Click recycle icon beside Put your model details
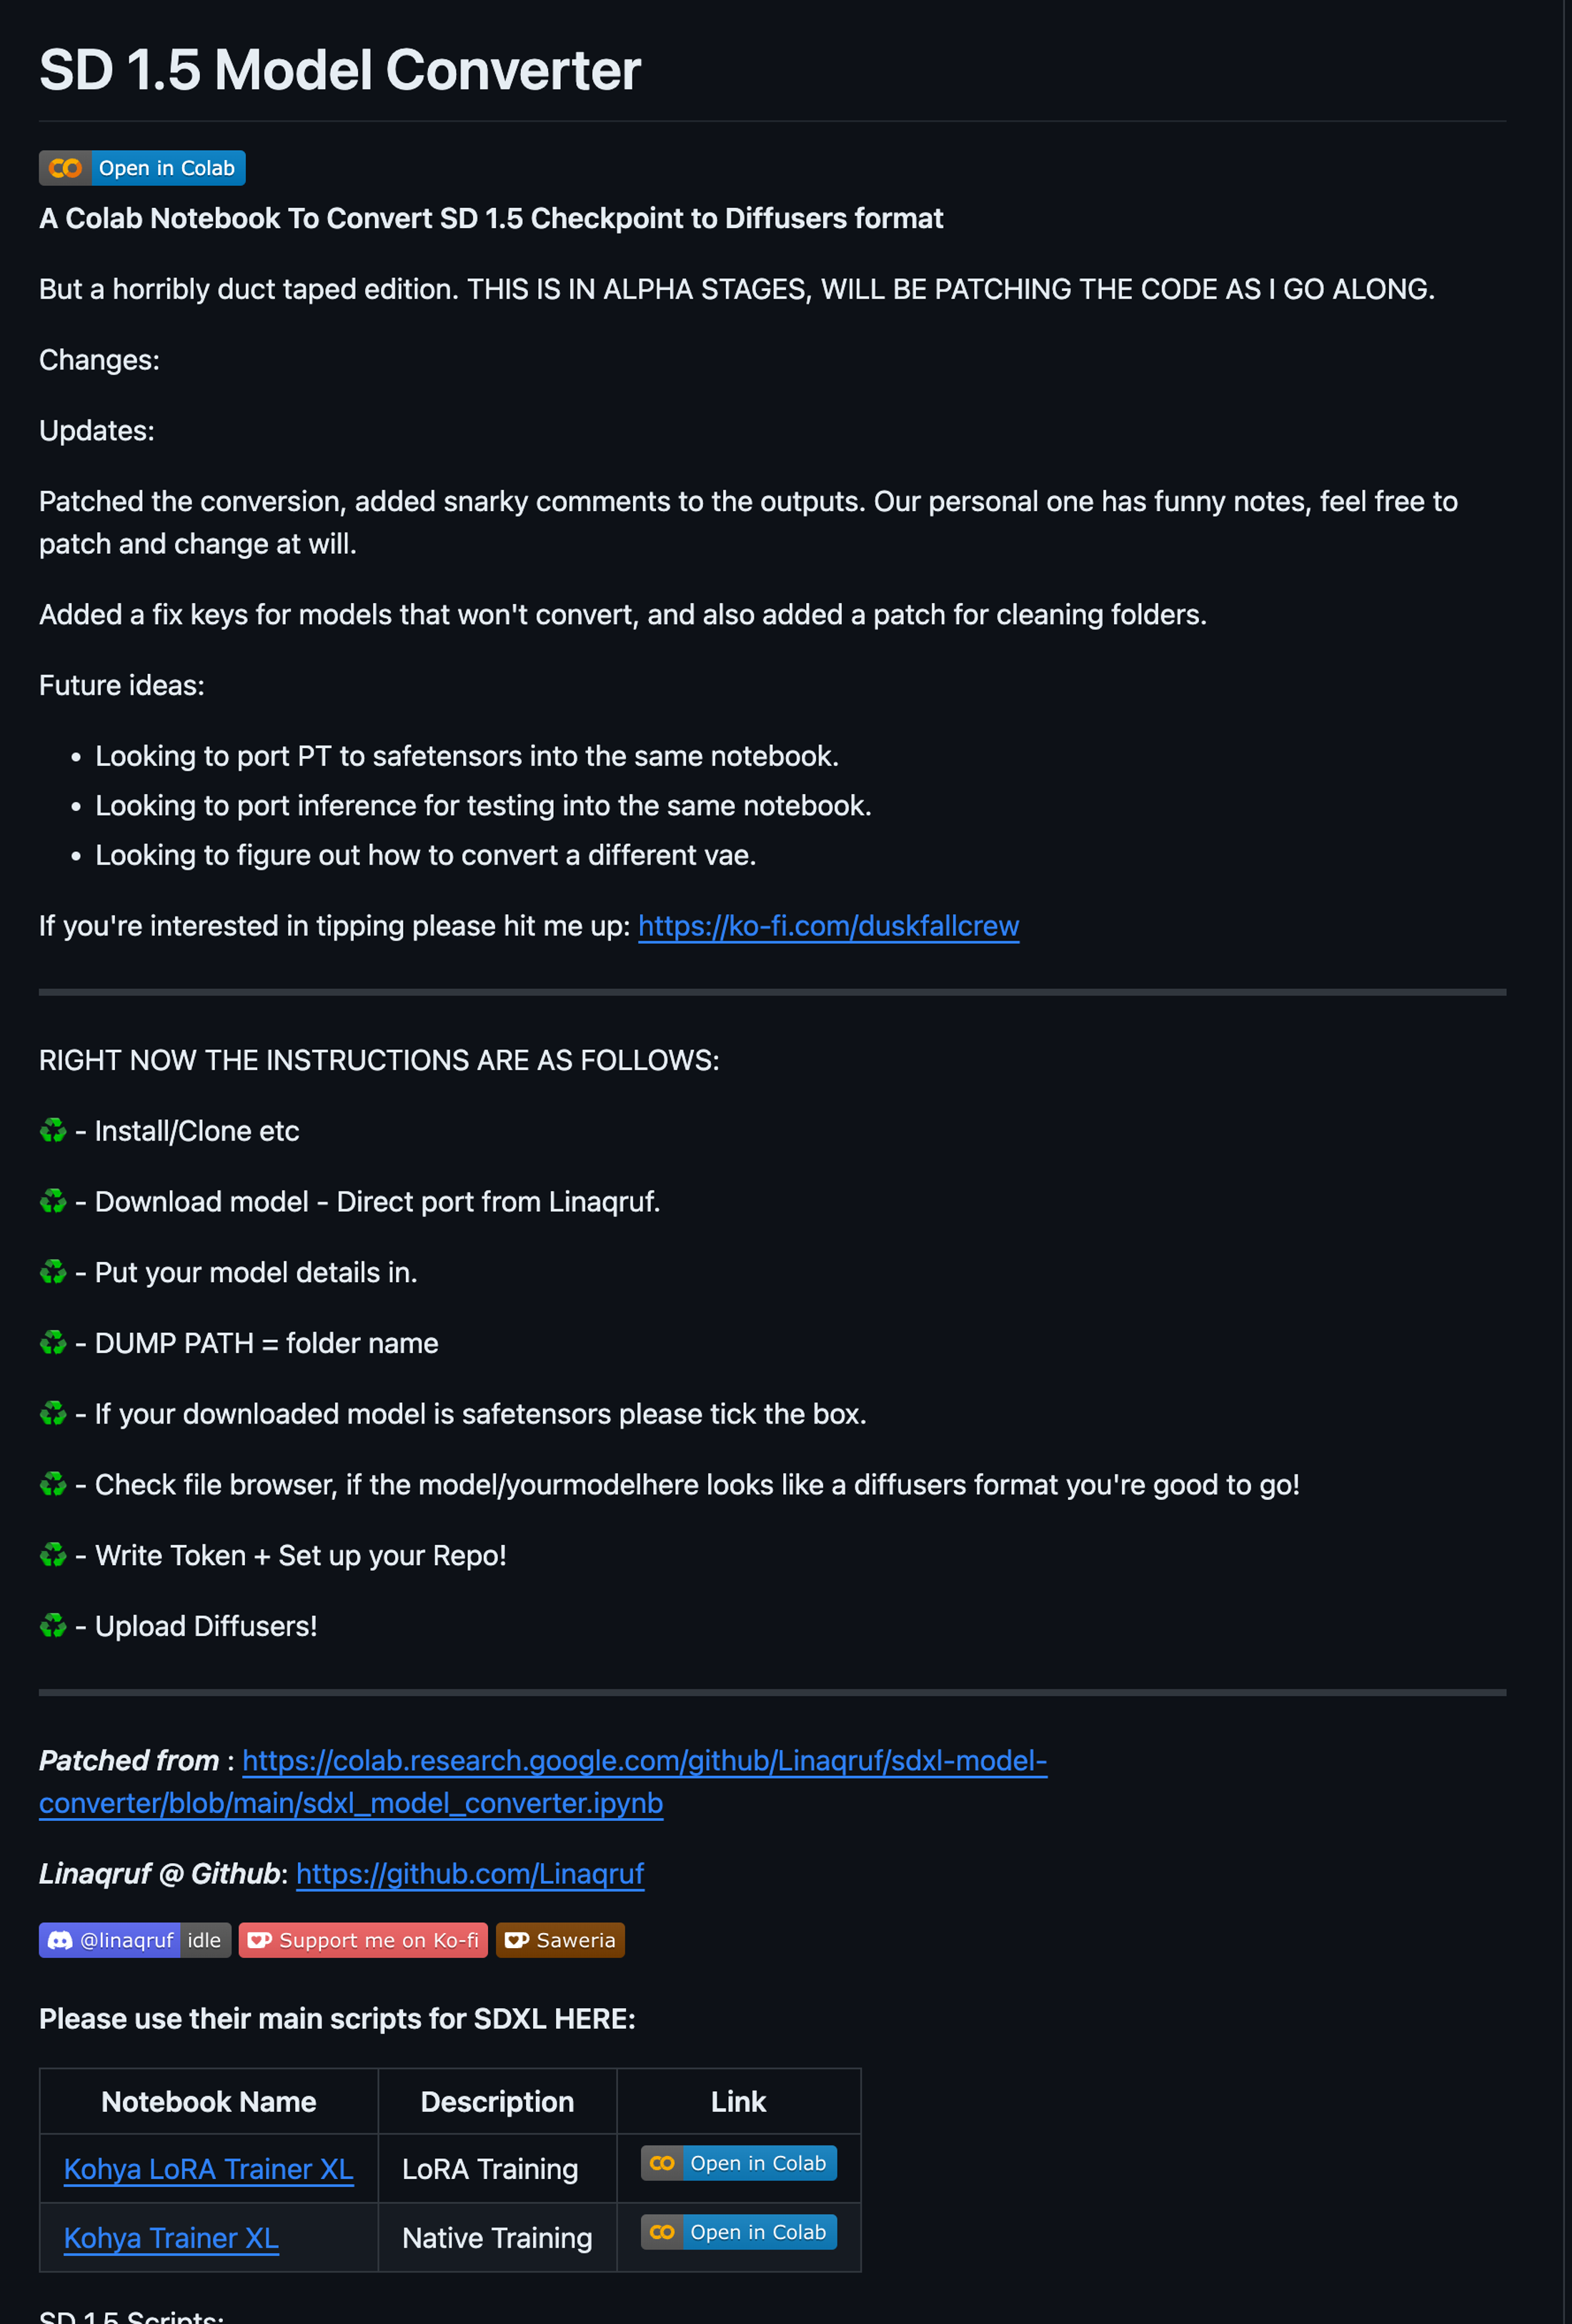1572x2324 pixels. tap(53, 1272)
